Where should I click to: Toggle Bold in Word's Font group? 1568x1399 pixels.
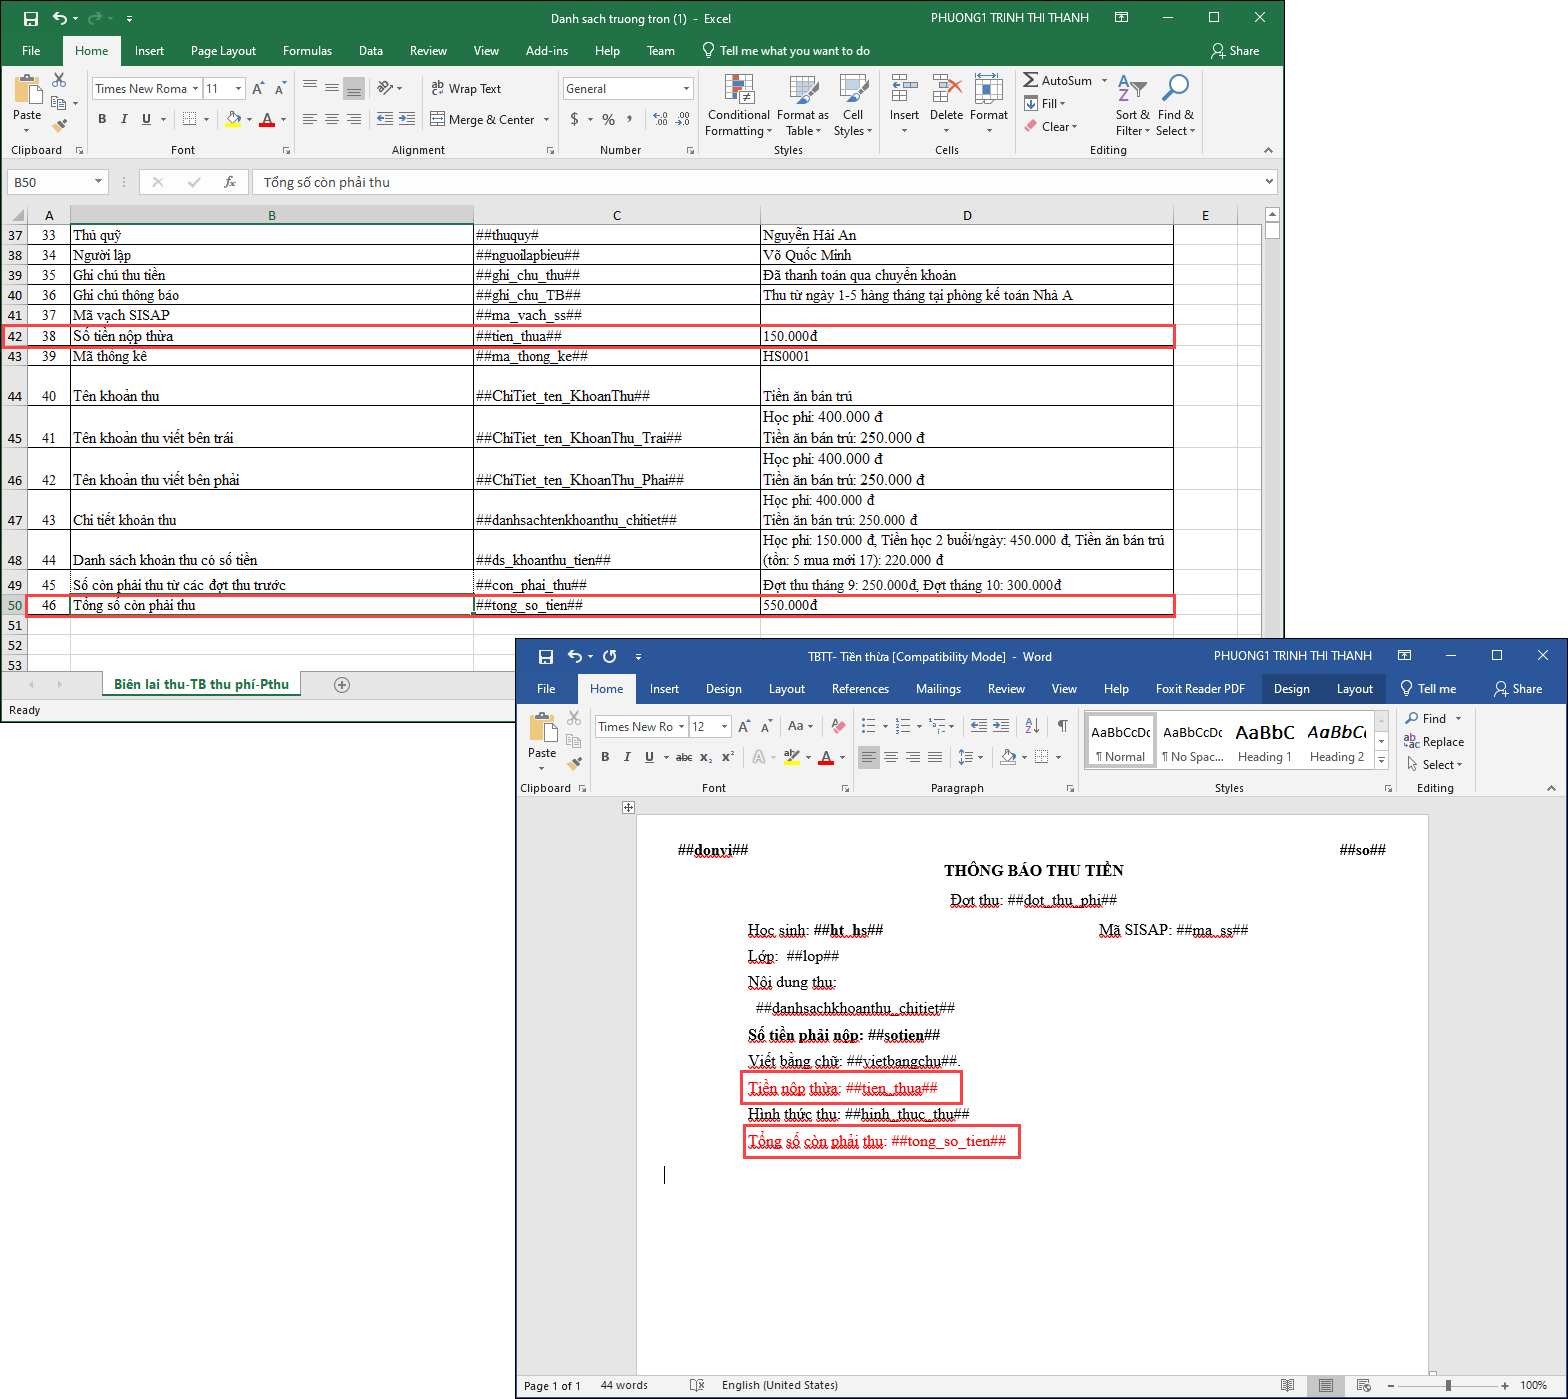605,757
